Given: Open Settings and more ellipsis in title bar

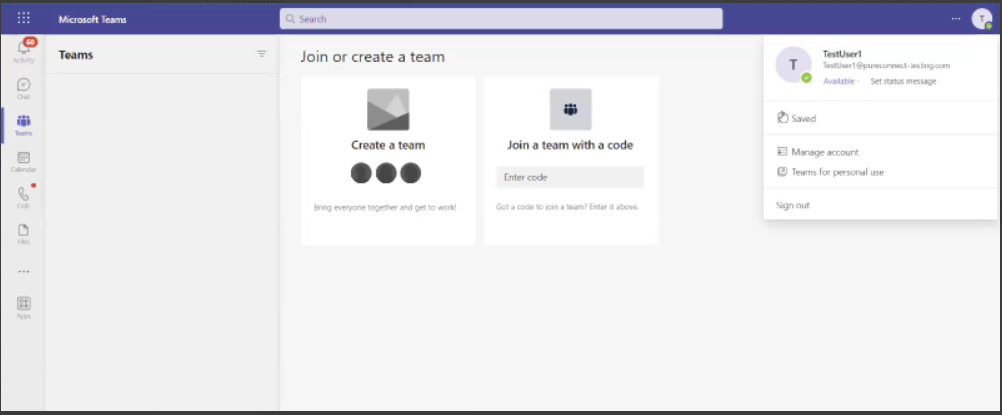Looking at the screenshot, I should coord(957,19).
